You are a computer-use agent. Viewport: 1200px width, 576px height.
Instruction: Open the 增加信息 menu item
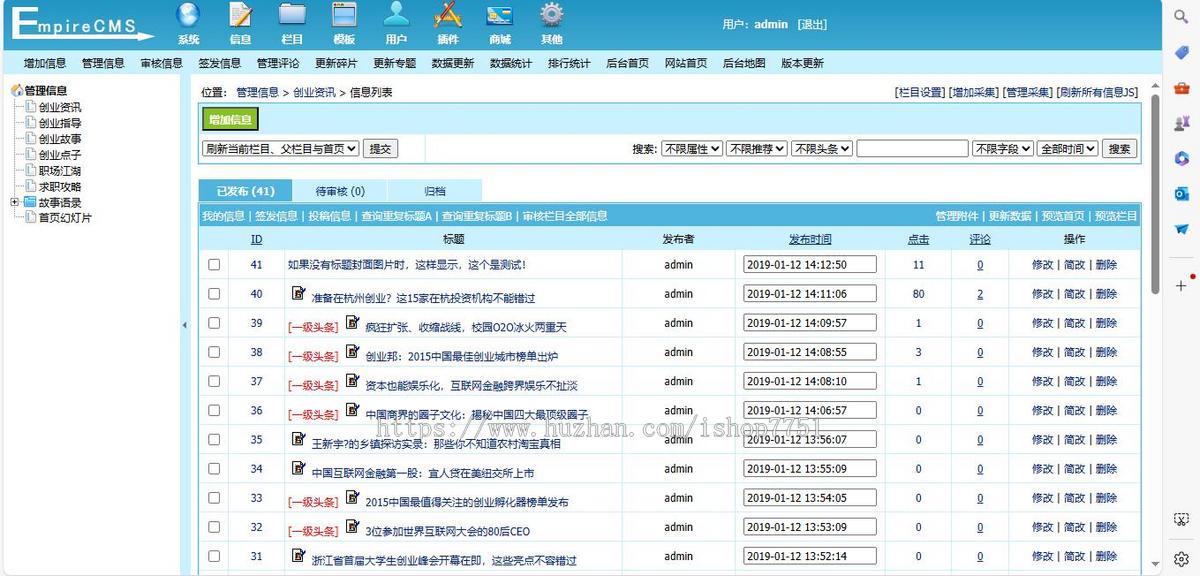45,62
